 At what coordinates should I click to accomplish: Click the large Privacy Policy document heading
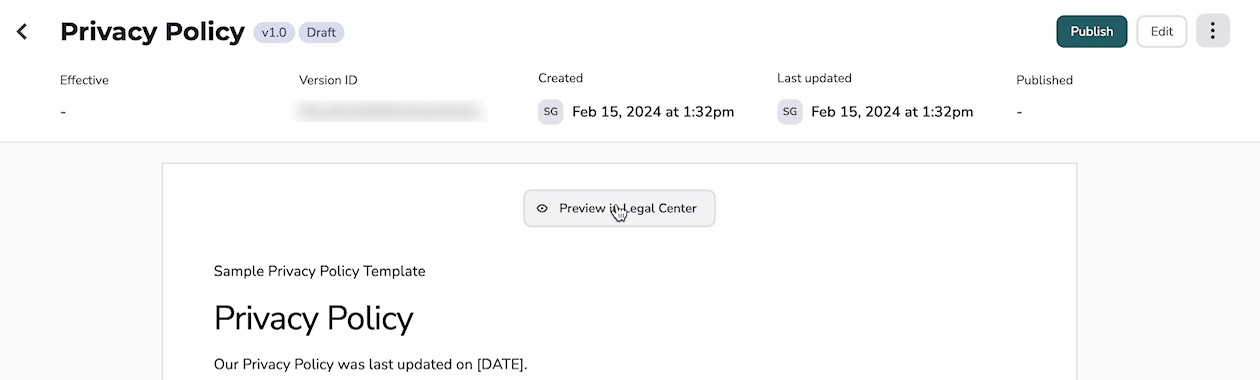[x=313, y=318]
